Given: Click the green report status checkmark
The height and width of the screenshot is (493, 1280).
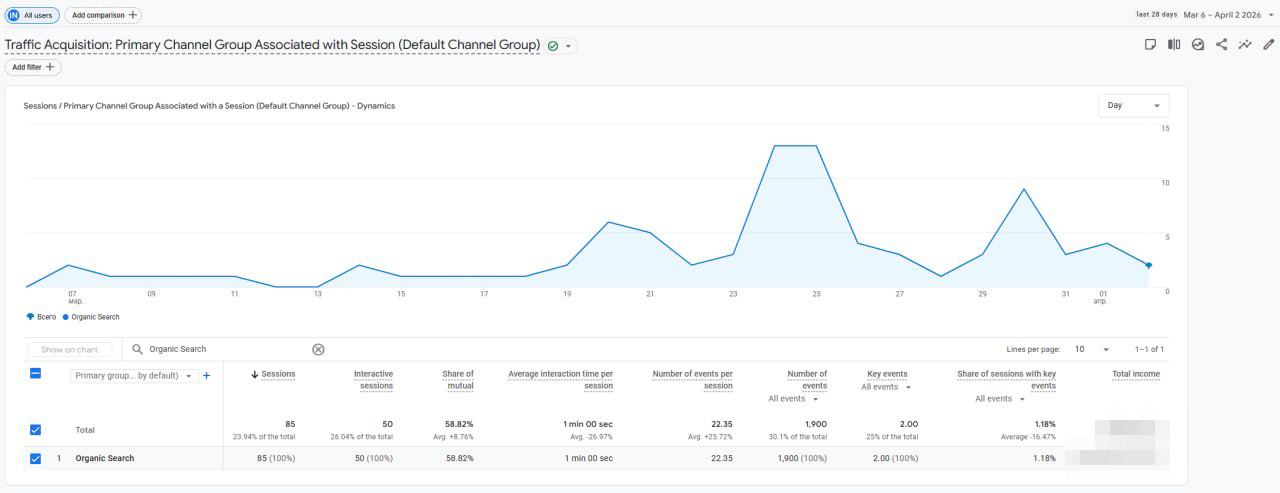Looking at the screenshot, I should tap(553, 46).
